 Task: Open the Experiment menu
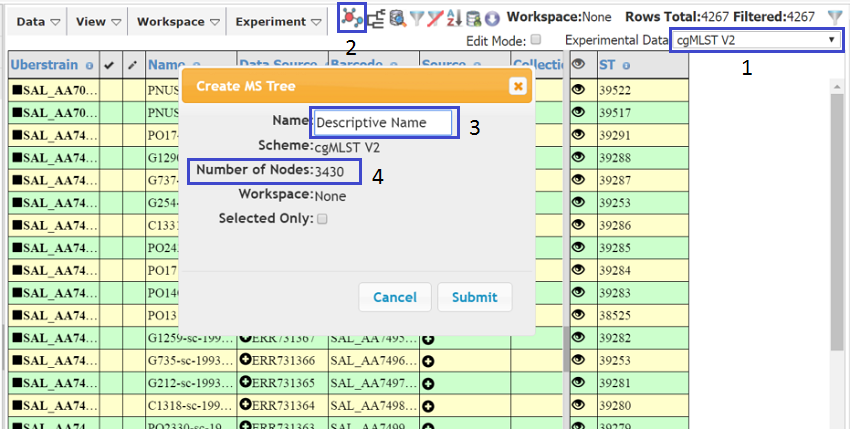click(x=278, y=22)
